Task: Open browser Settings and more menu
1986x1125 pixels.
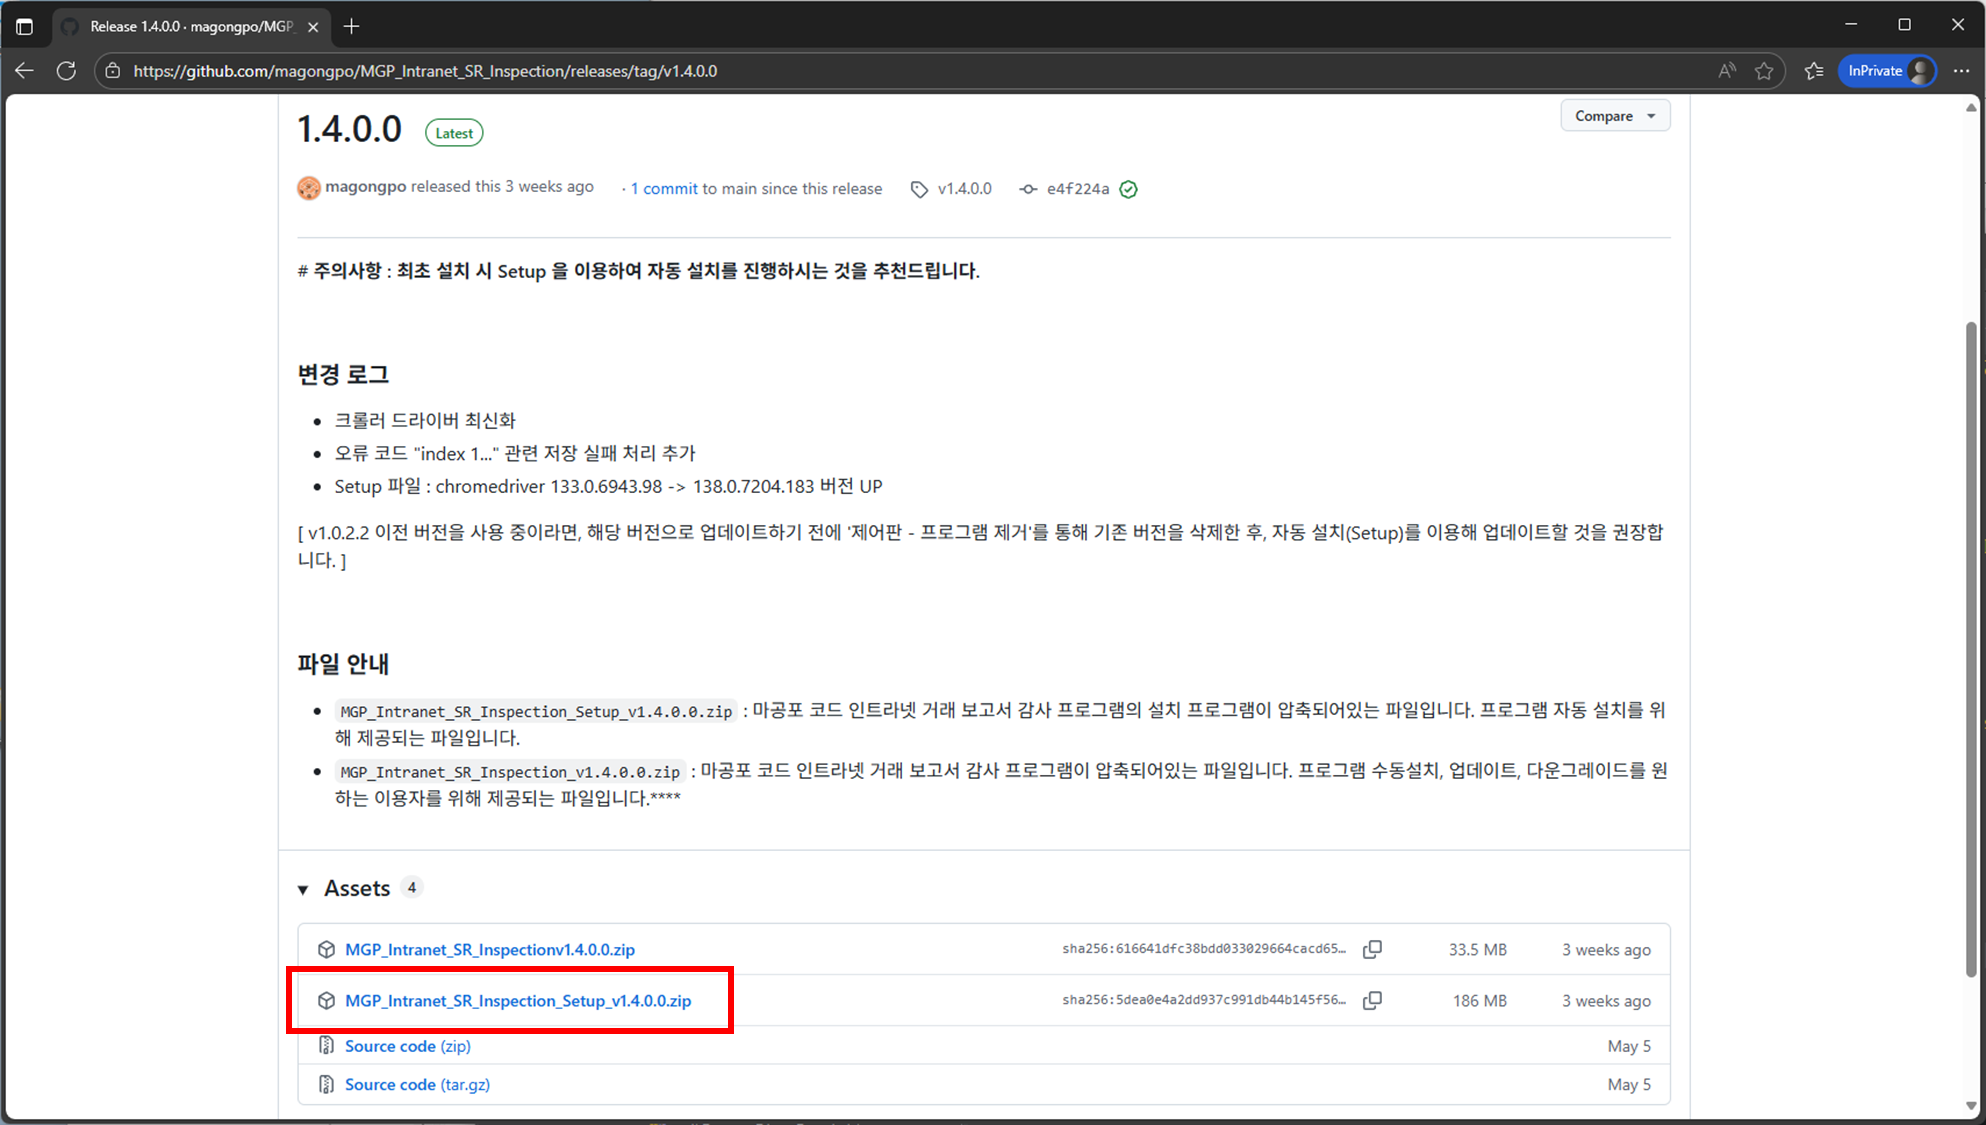Action: [x=1961, y=71]
